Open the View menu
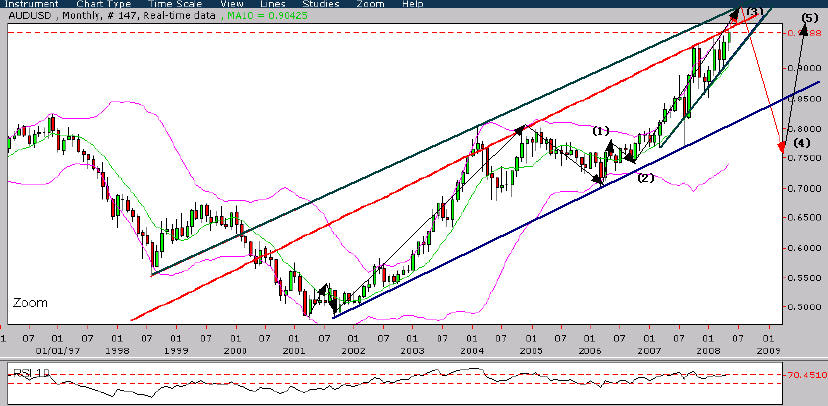Screen dimensions: 828x406 point(231,4)
